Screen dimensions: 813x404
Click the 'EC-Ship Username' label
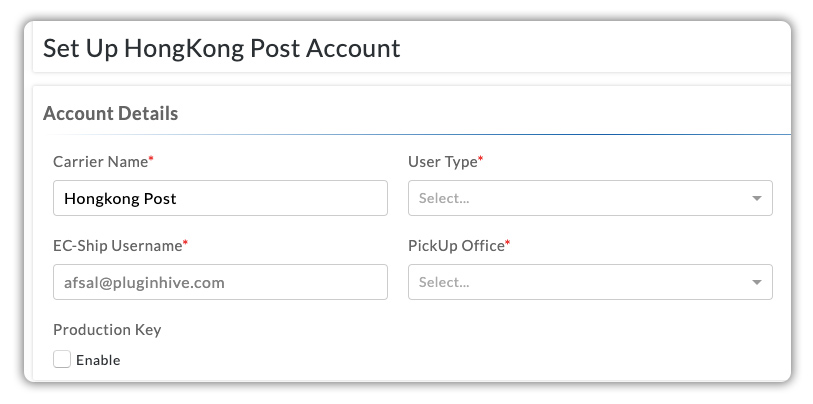(x=117, y=245)
